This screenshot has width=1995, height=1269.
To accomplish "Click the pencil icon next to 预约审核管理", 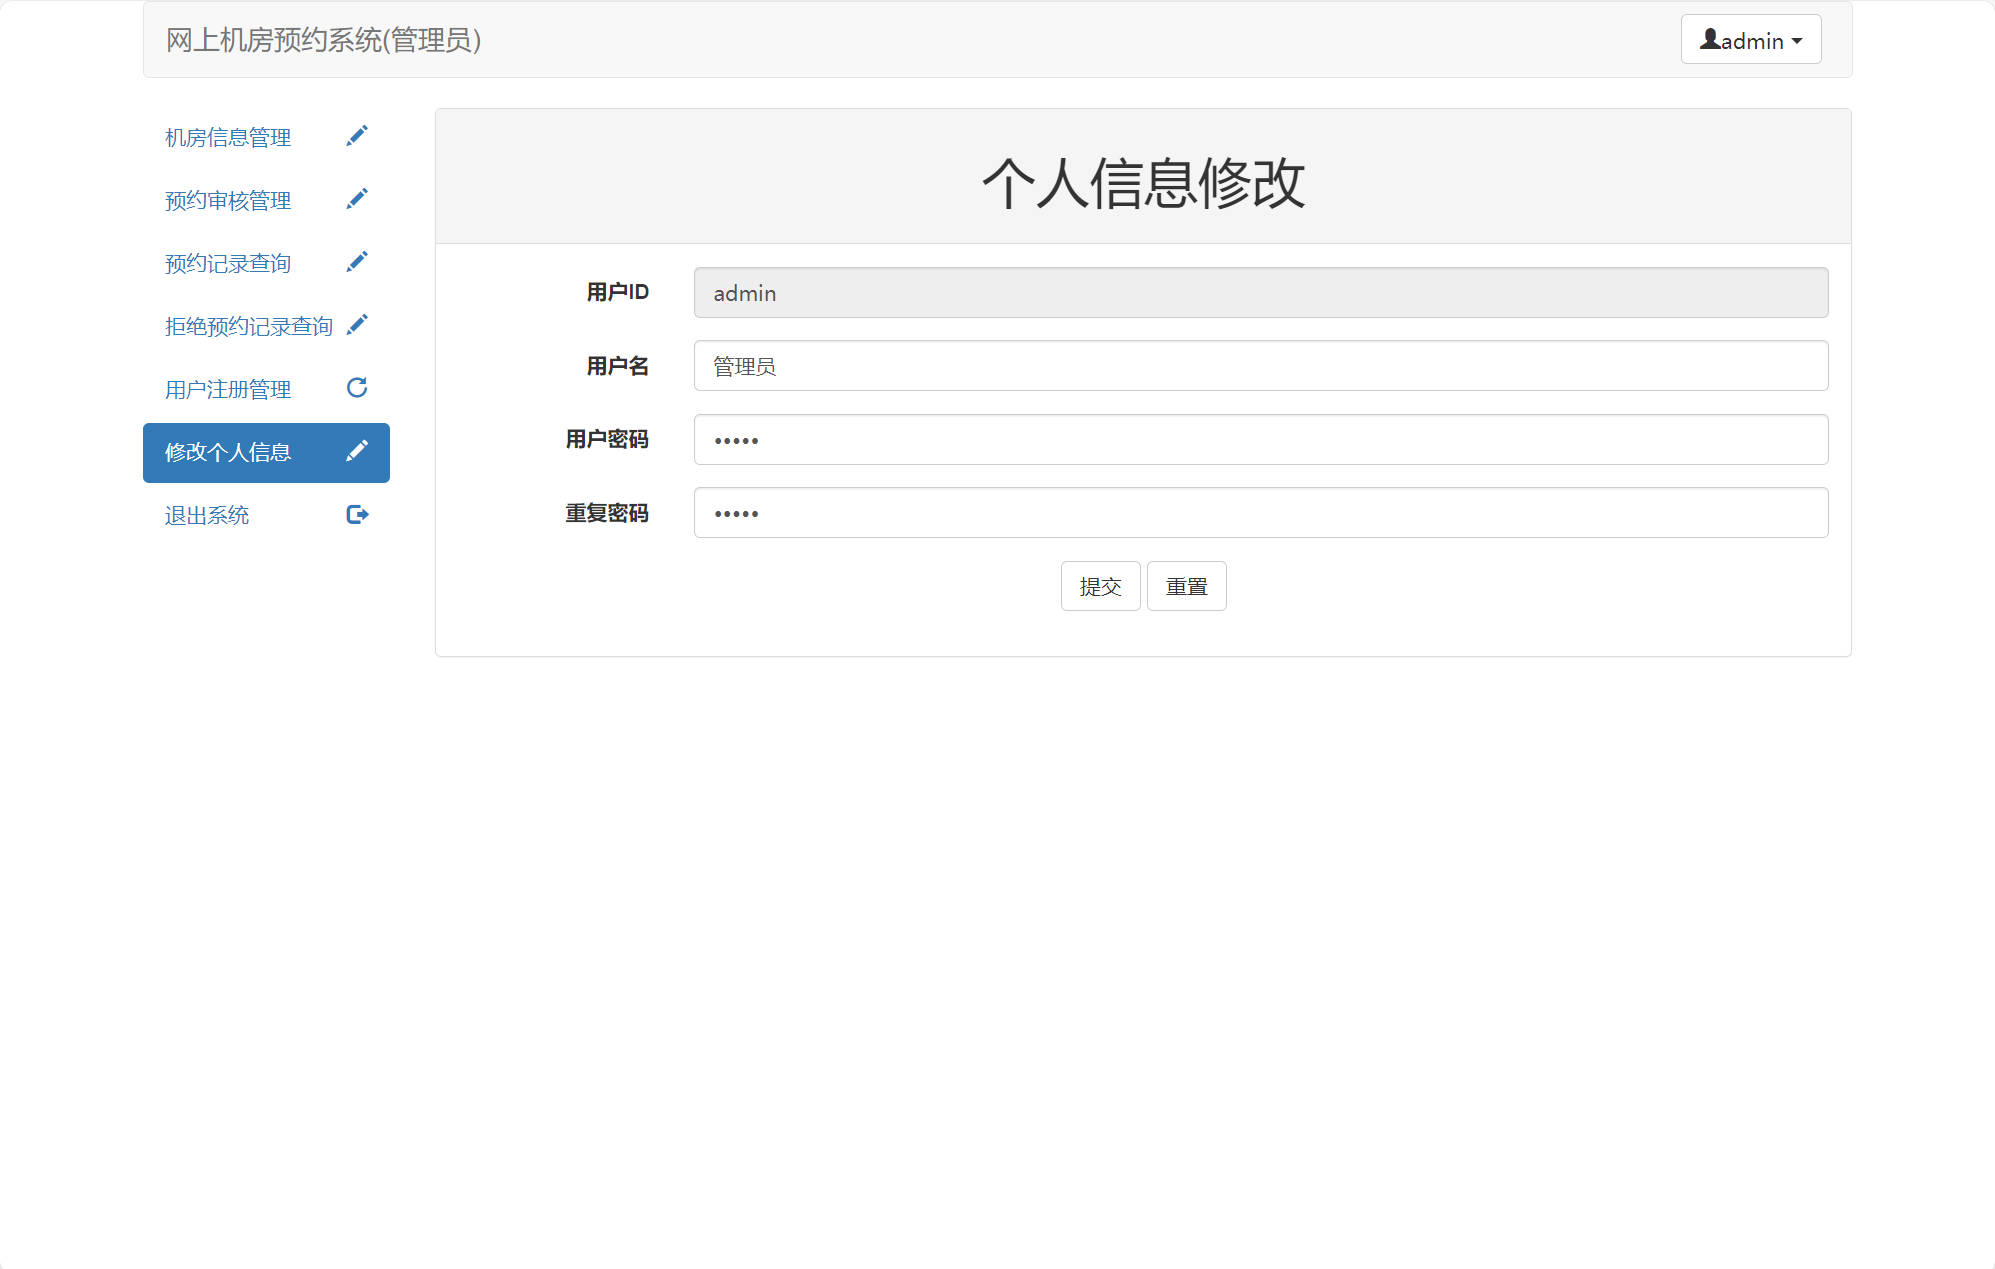I will pos(357,198).
